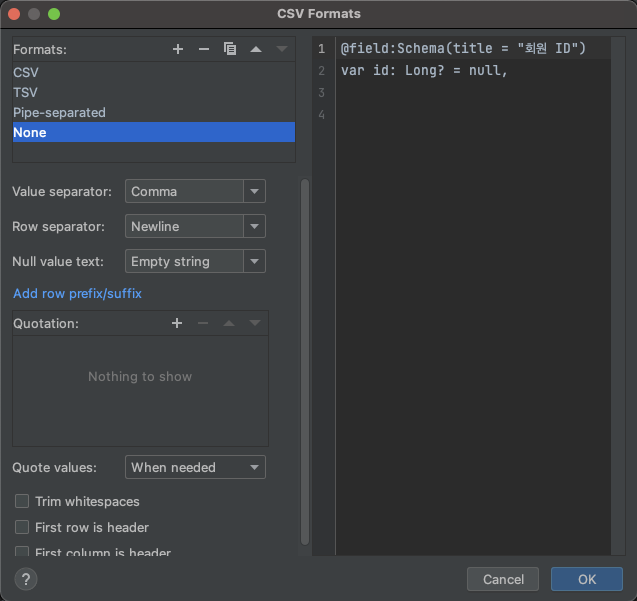The width and height of the screenshot is (637, 601).
Task: Move quotation rule down
Action: [x=255, y=323]
